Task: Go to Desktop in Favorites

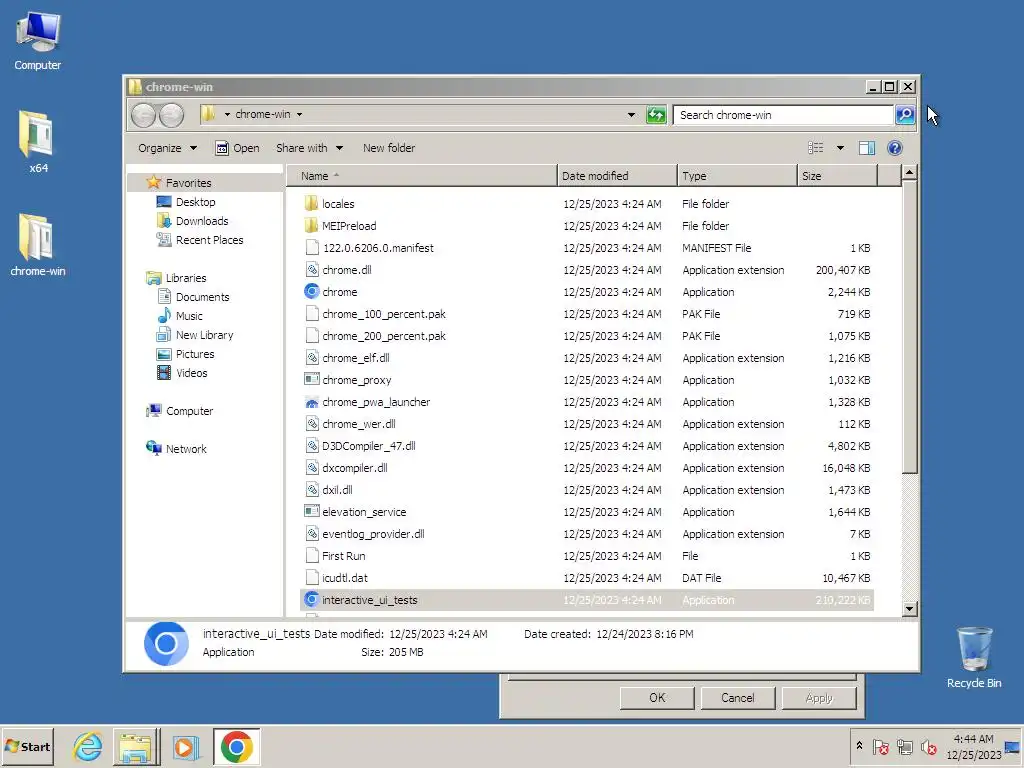Action: (187, 202)
